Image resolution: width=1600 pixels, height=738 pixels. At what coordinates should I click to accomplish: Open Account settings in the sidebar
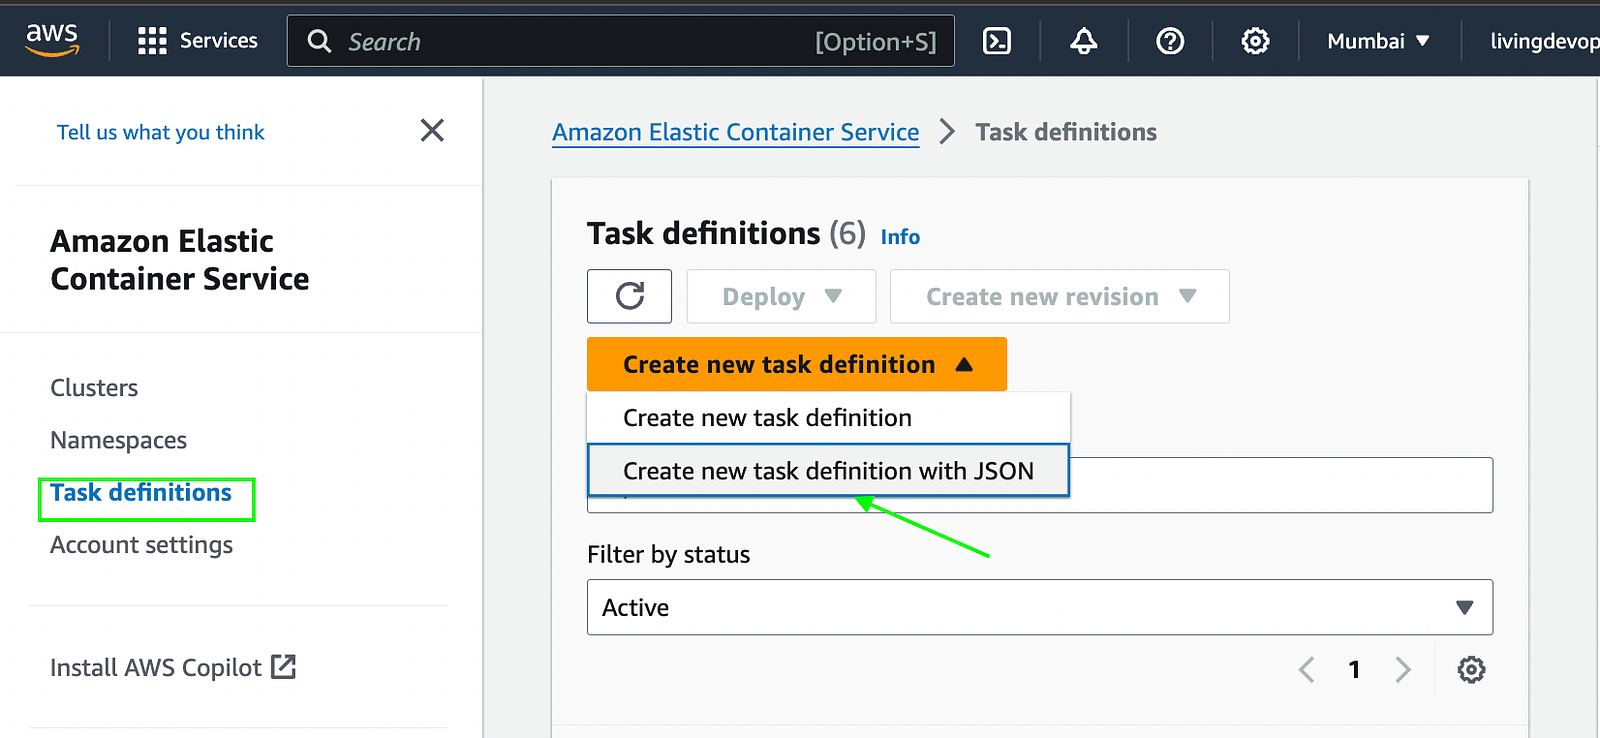tap(141, 545)
